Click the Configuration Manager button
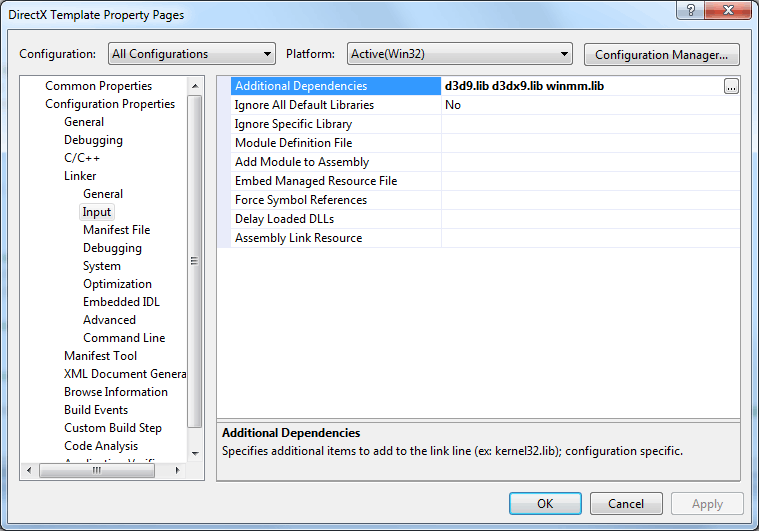The image size is (759, 531). (661, 55)
